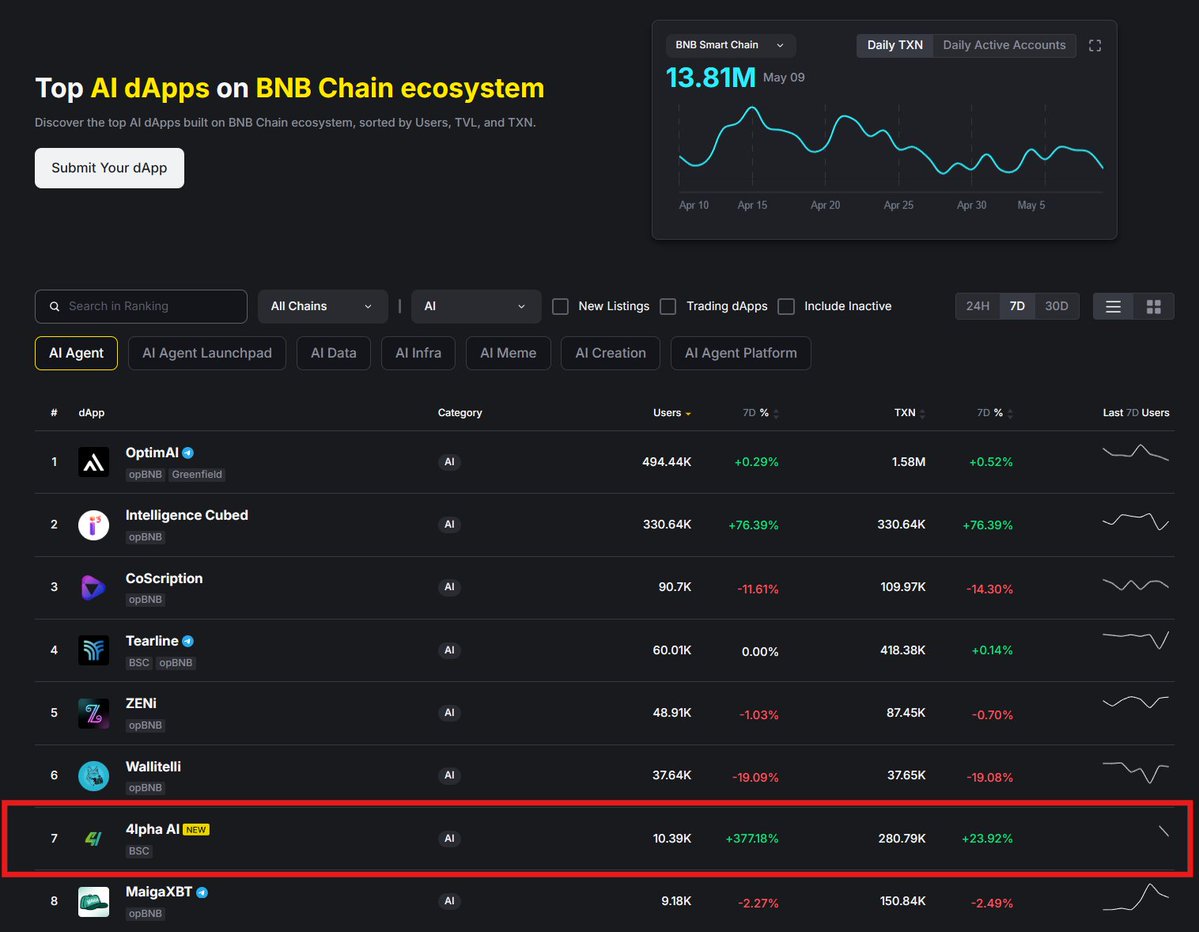Click Submit Your dApp button
The image size is (1199, 932).
click(x=109, y=168)
